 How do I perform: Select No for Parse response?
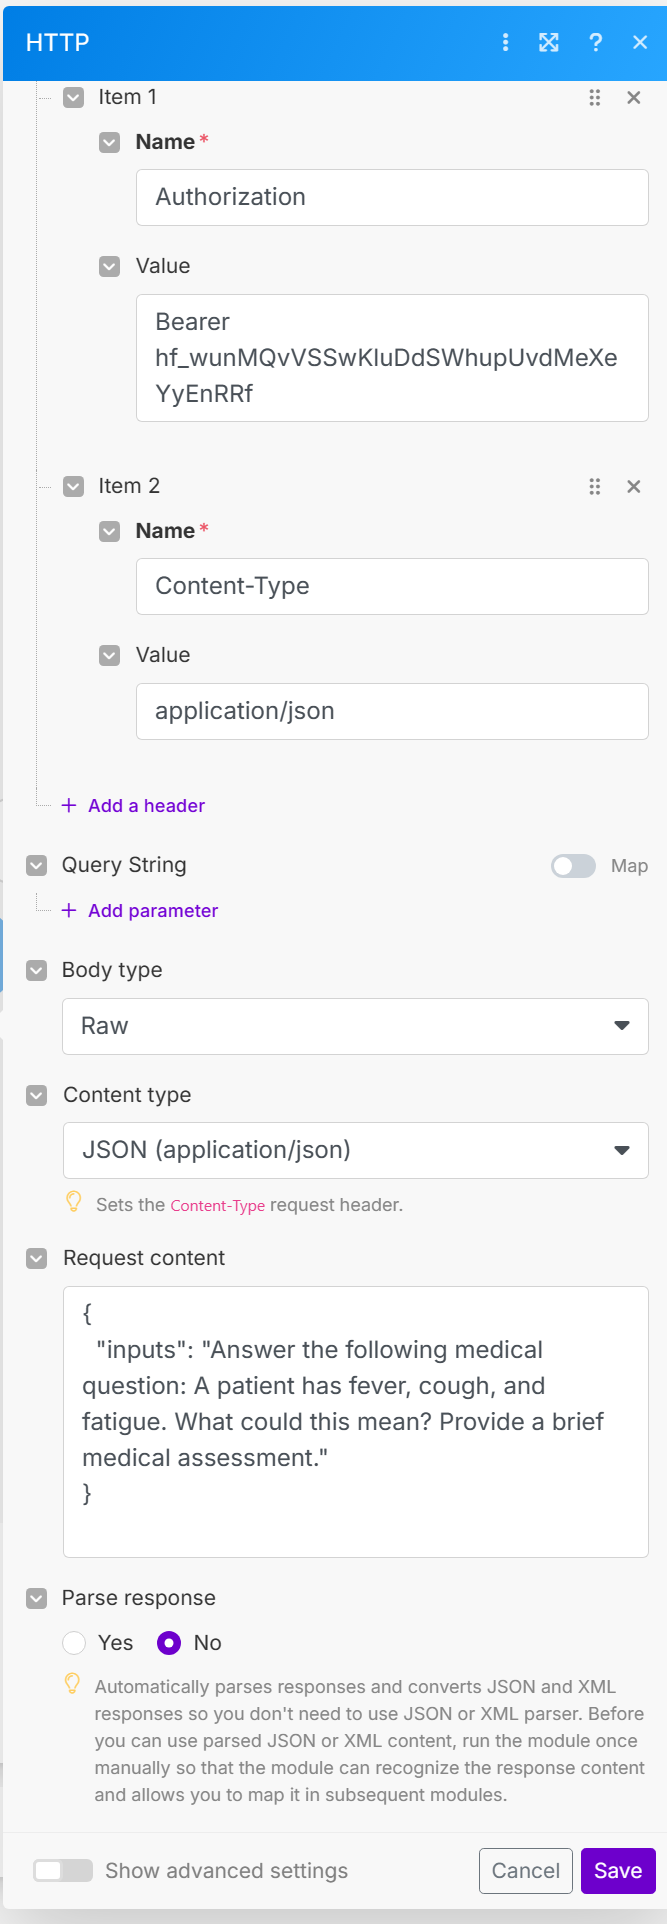(169, 1642)
